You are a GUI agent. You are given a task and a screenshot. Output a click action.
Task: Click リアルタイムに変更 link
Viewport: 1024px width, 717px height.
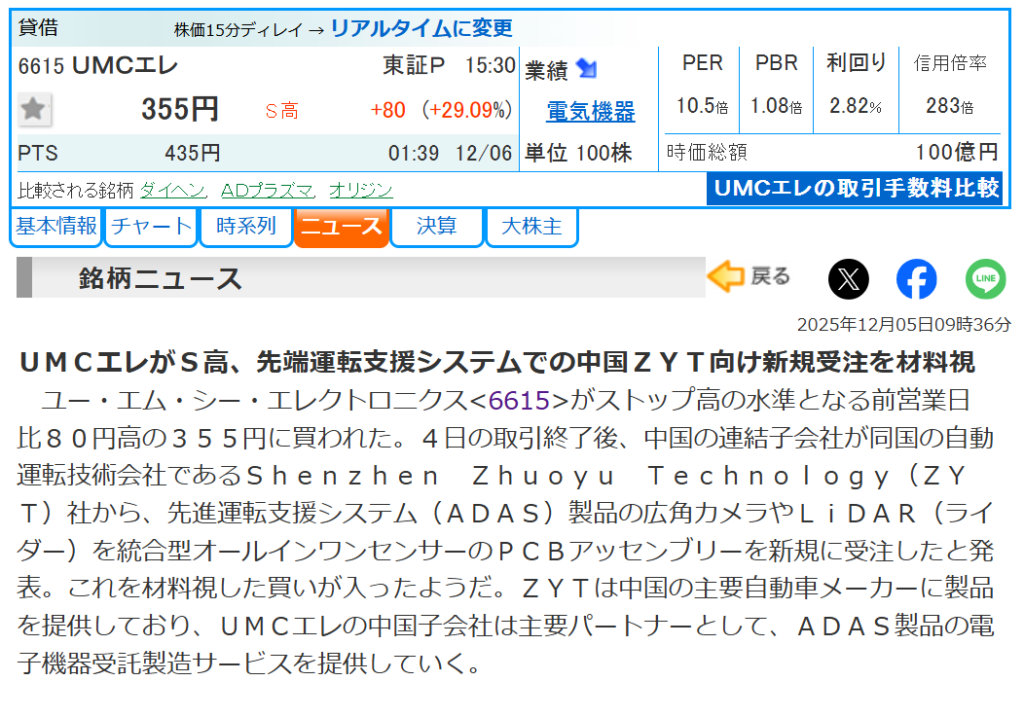click(421, 28)
